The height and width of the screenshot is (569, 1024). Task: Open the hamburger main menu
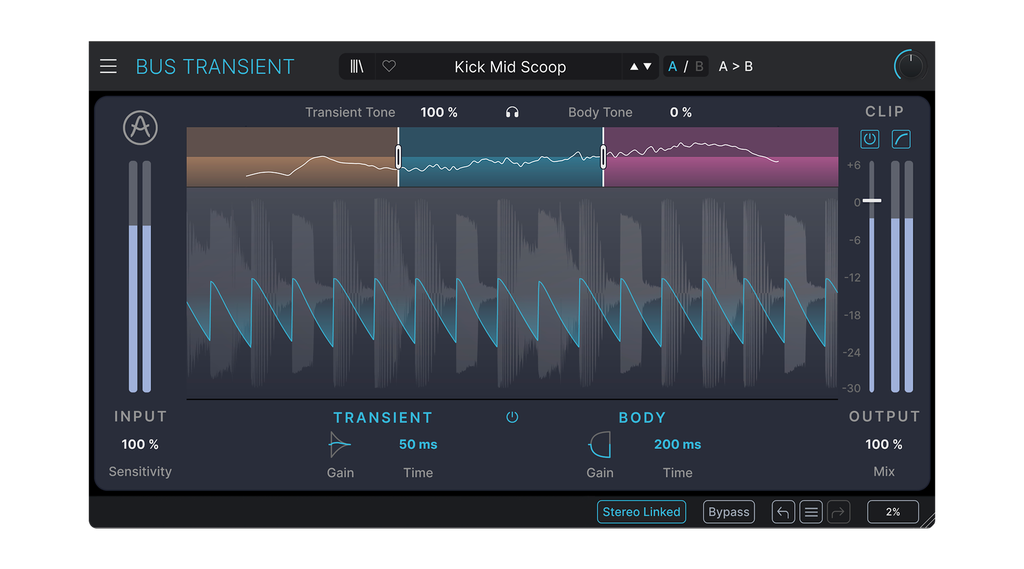pyautogui.click(x=108, y=67)
